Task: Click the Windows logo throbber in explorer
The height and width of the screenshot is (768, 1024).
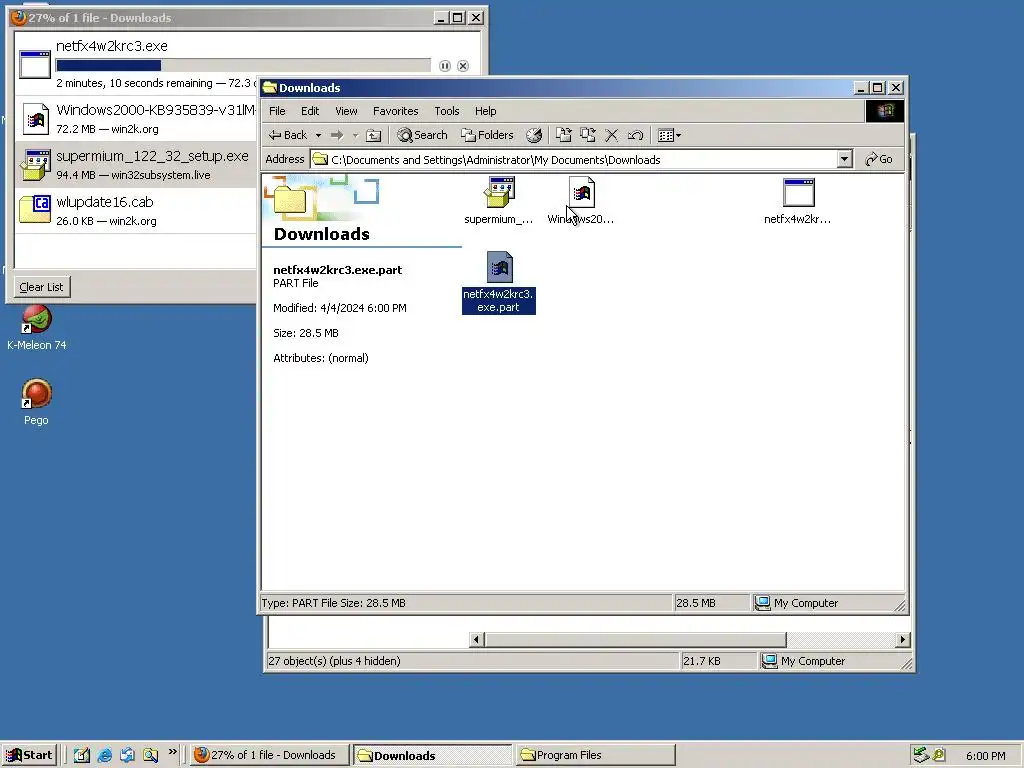Action: click(x=885, y=111)
